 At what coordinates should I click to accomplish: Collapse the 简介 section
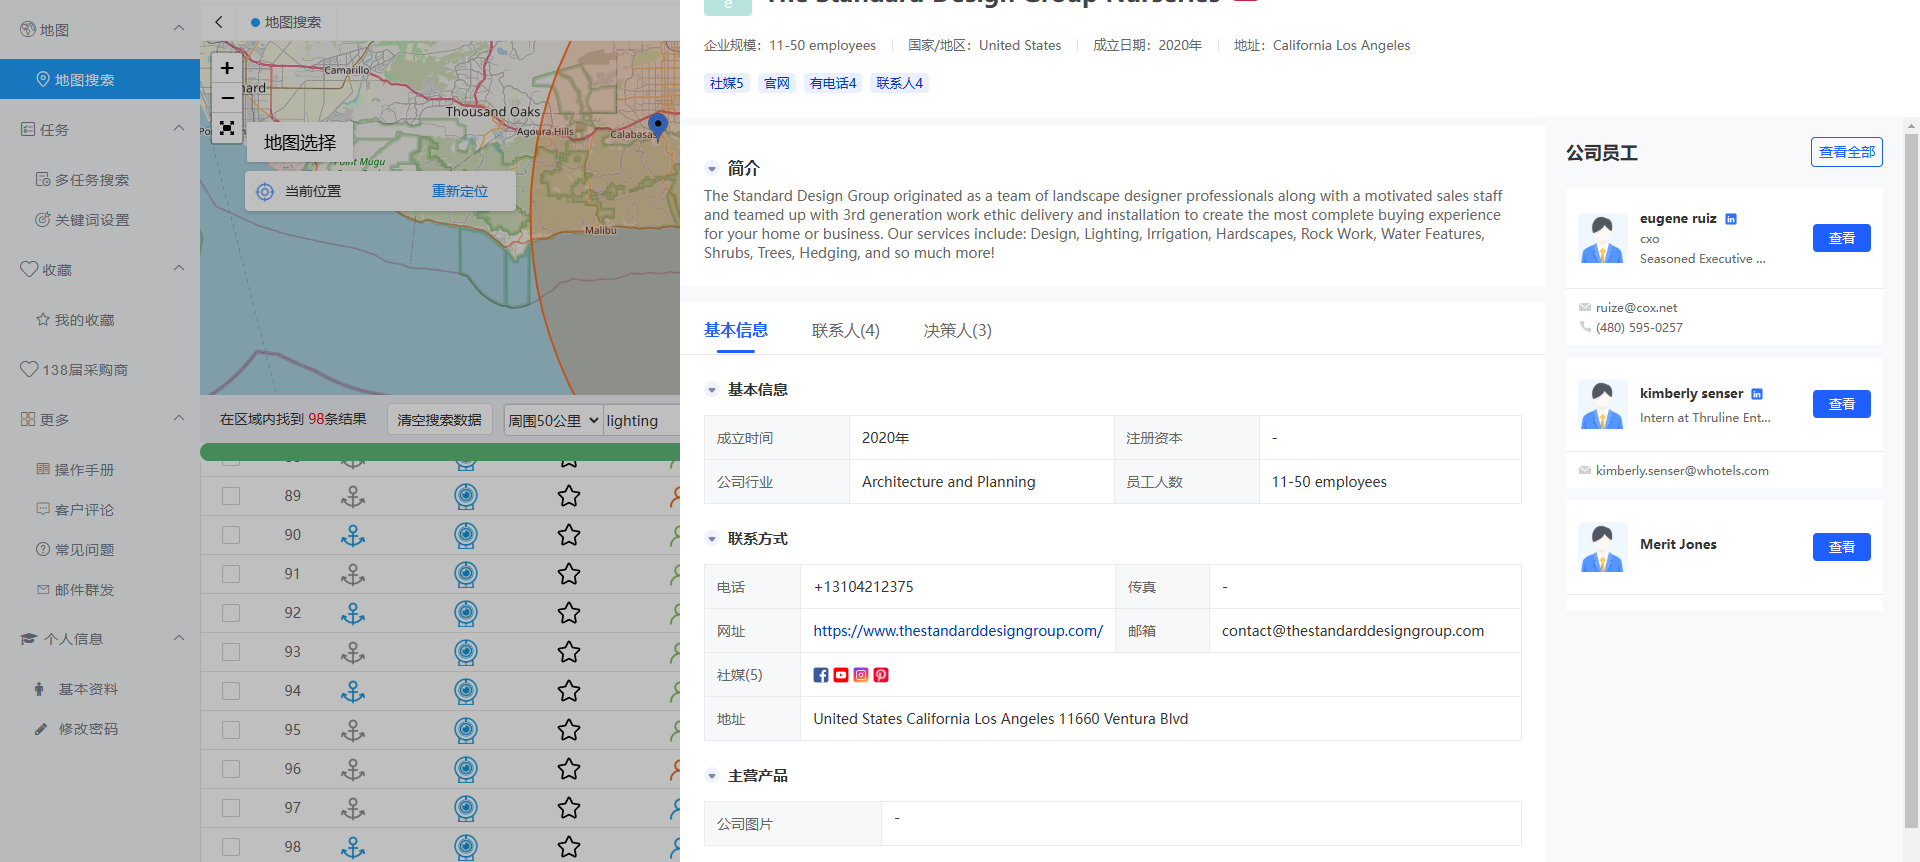[712, 169]
